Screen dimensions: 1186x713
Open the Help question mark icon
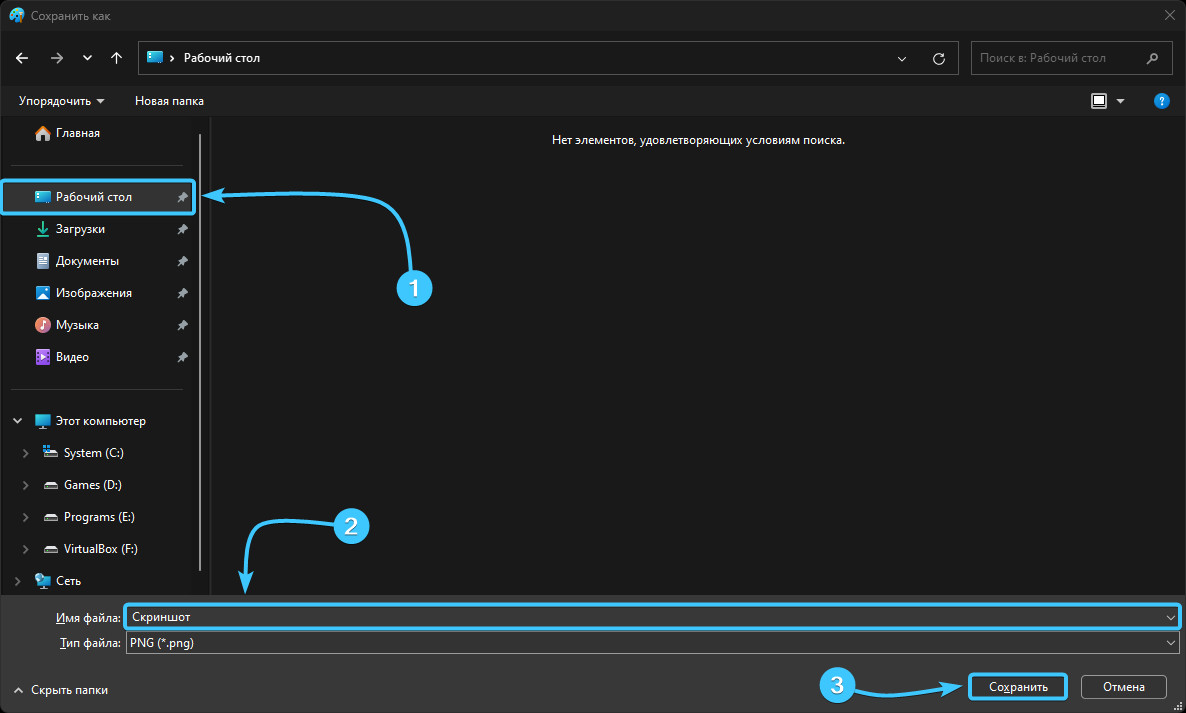1161,101
